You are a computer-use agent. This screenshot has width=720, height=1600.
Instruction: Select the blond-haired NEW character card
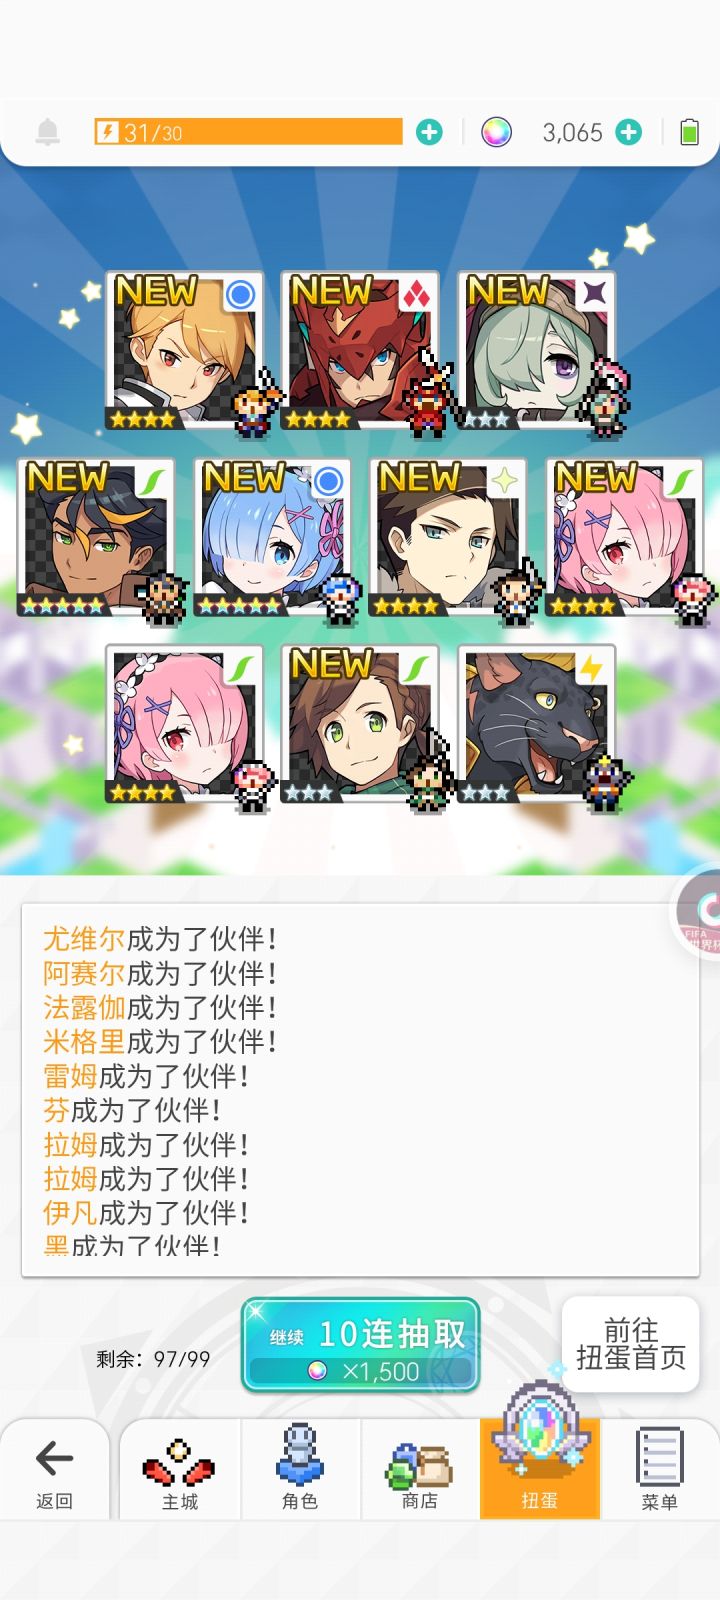click(185, 350)
